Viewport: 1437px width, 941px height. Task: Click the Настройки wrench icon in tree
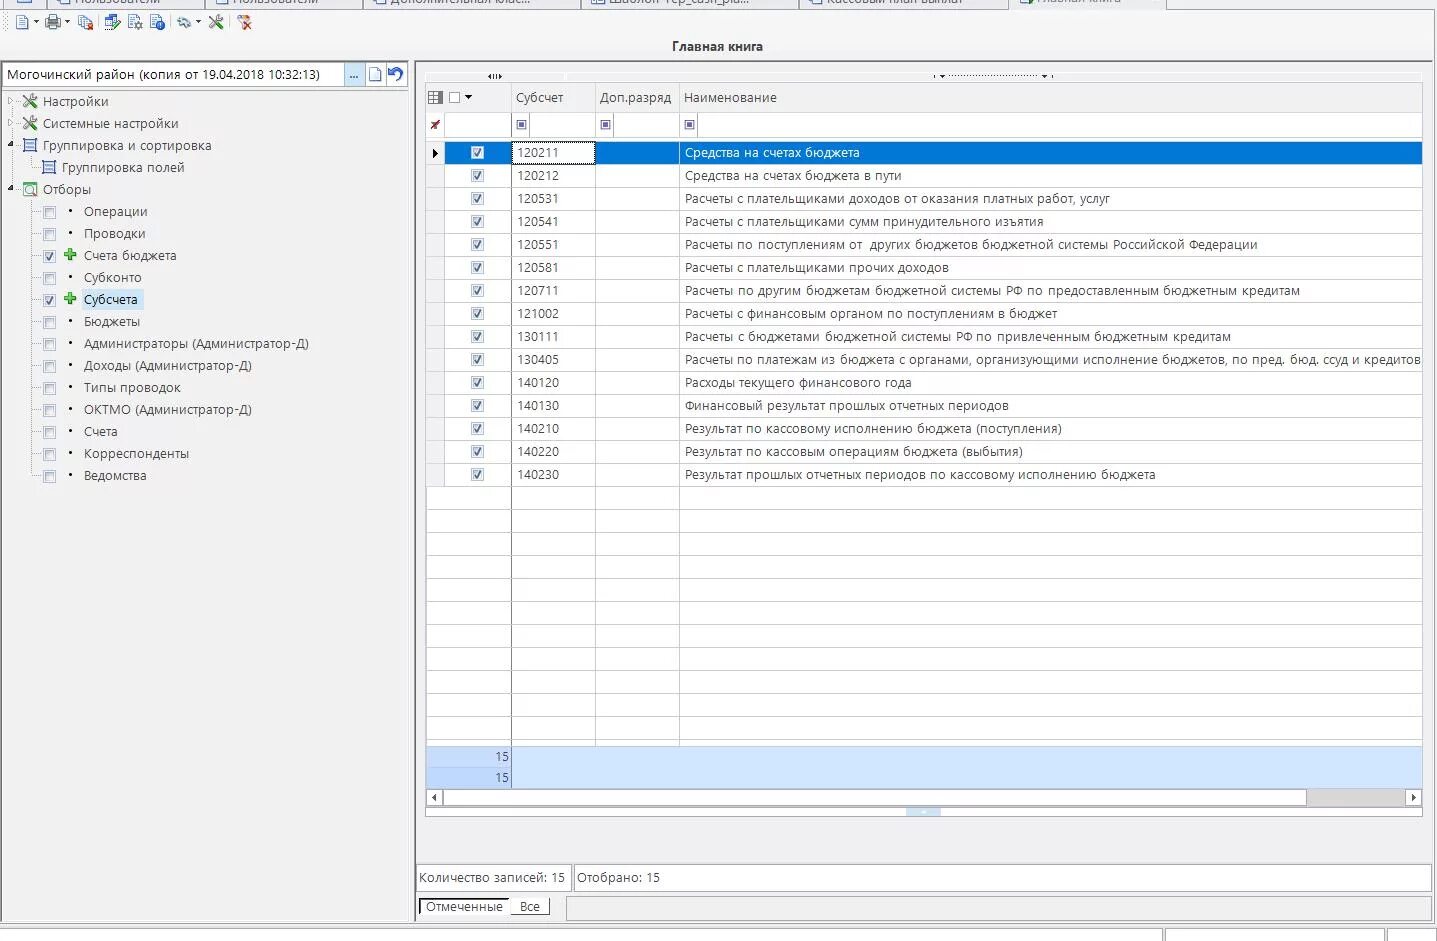(x=30, y=101)
